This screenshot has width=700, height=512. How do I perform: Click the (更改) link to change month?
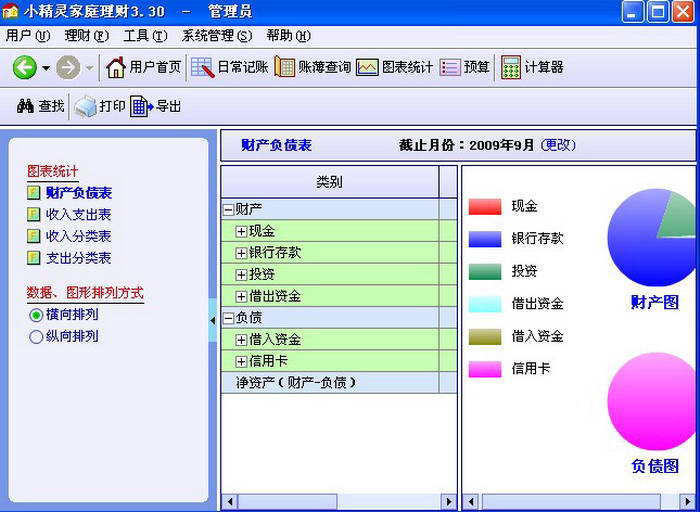(x=558, y=145)
